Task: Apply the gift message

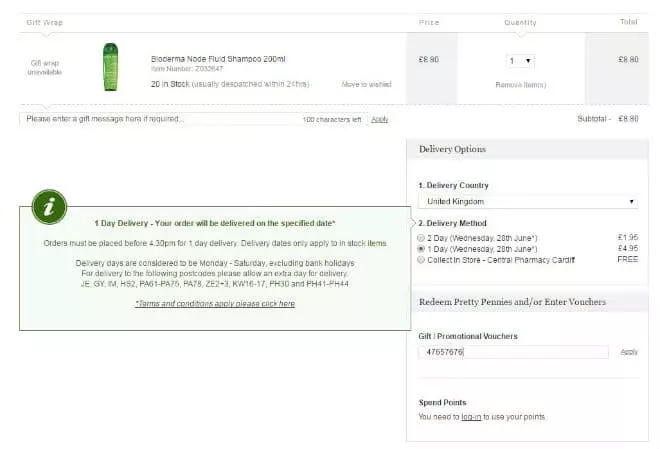Action: (x=380, y=119)
